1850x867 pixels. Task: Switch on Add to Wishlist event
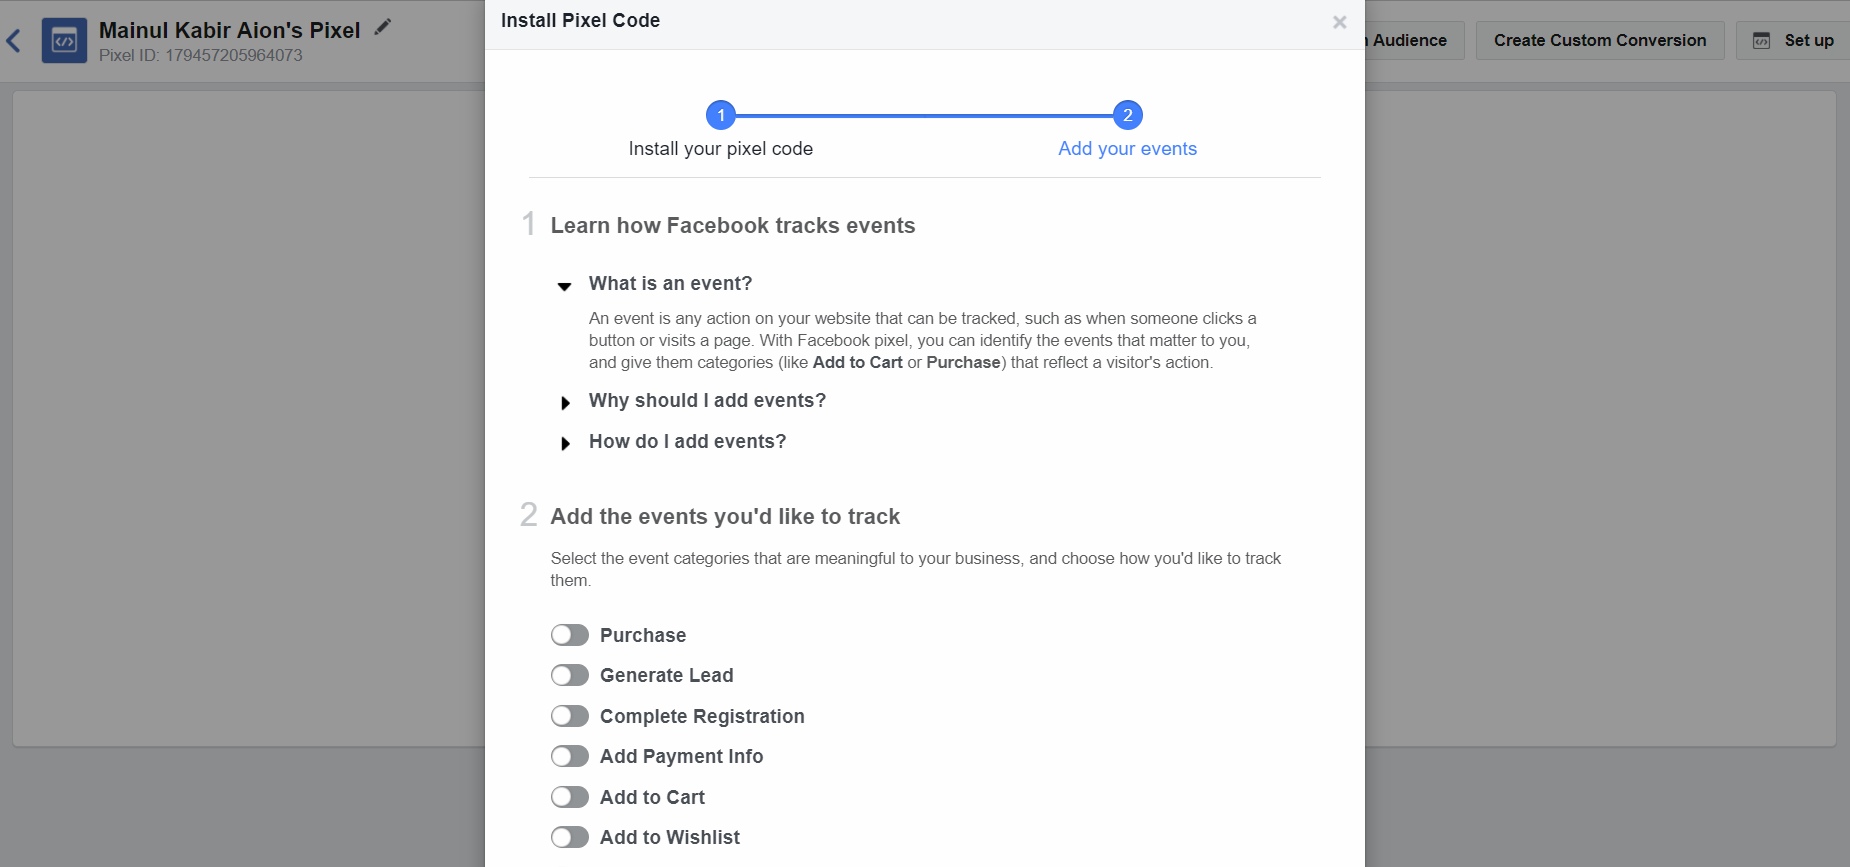tap(570, 837)
